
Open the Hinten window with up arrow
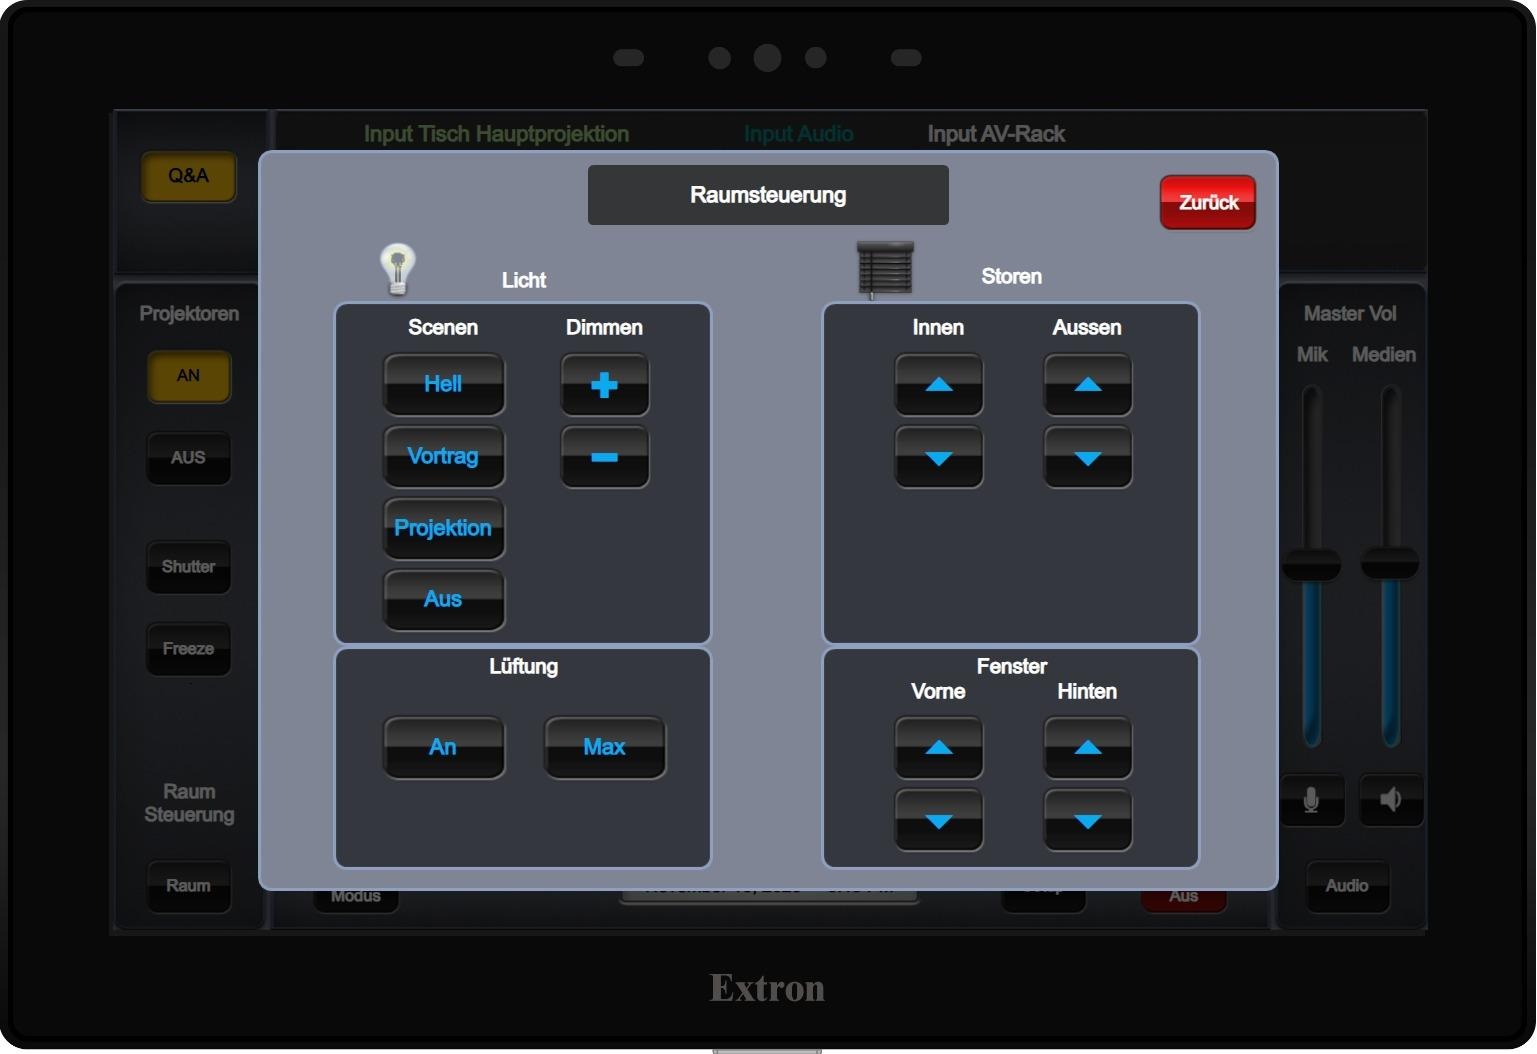(x=1088, y=748)
